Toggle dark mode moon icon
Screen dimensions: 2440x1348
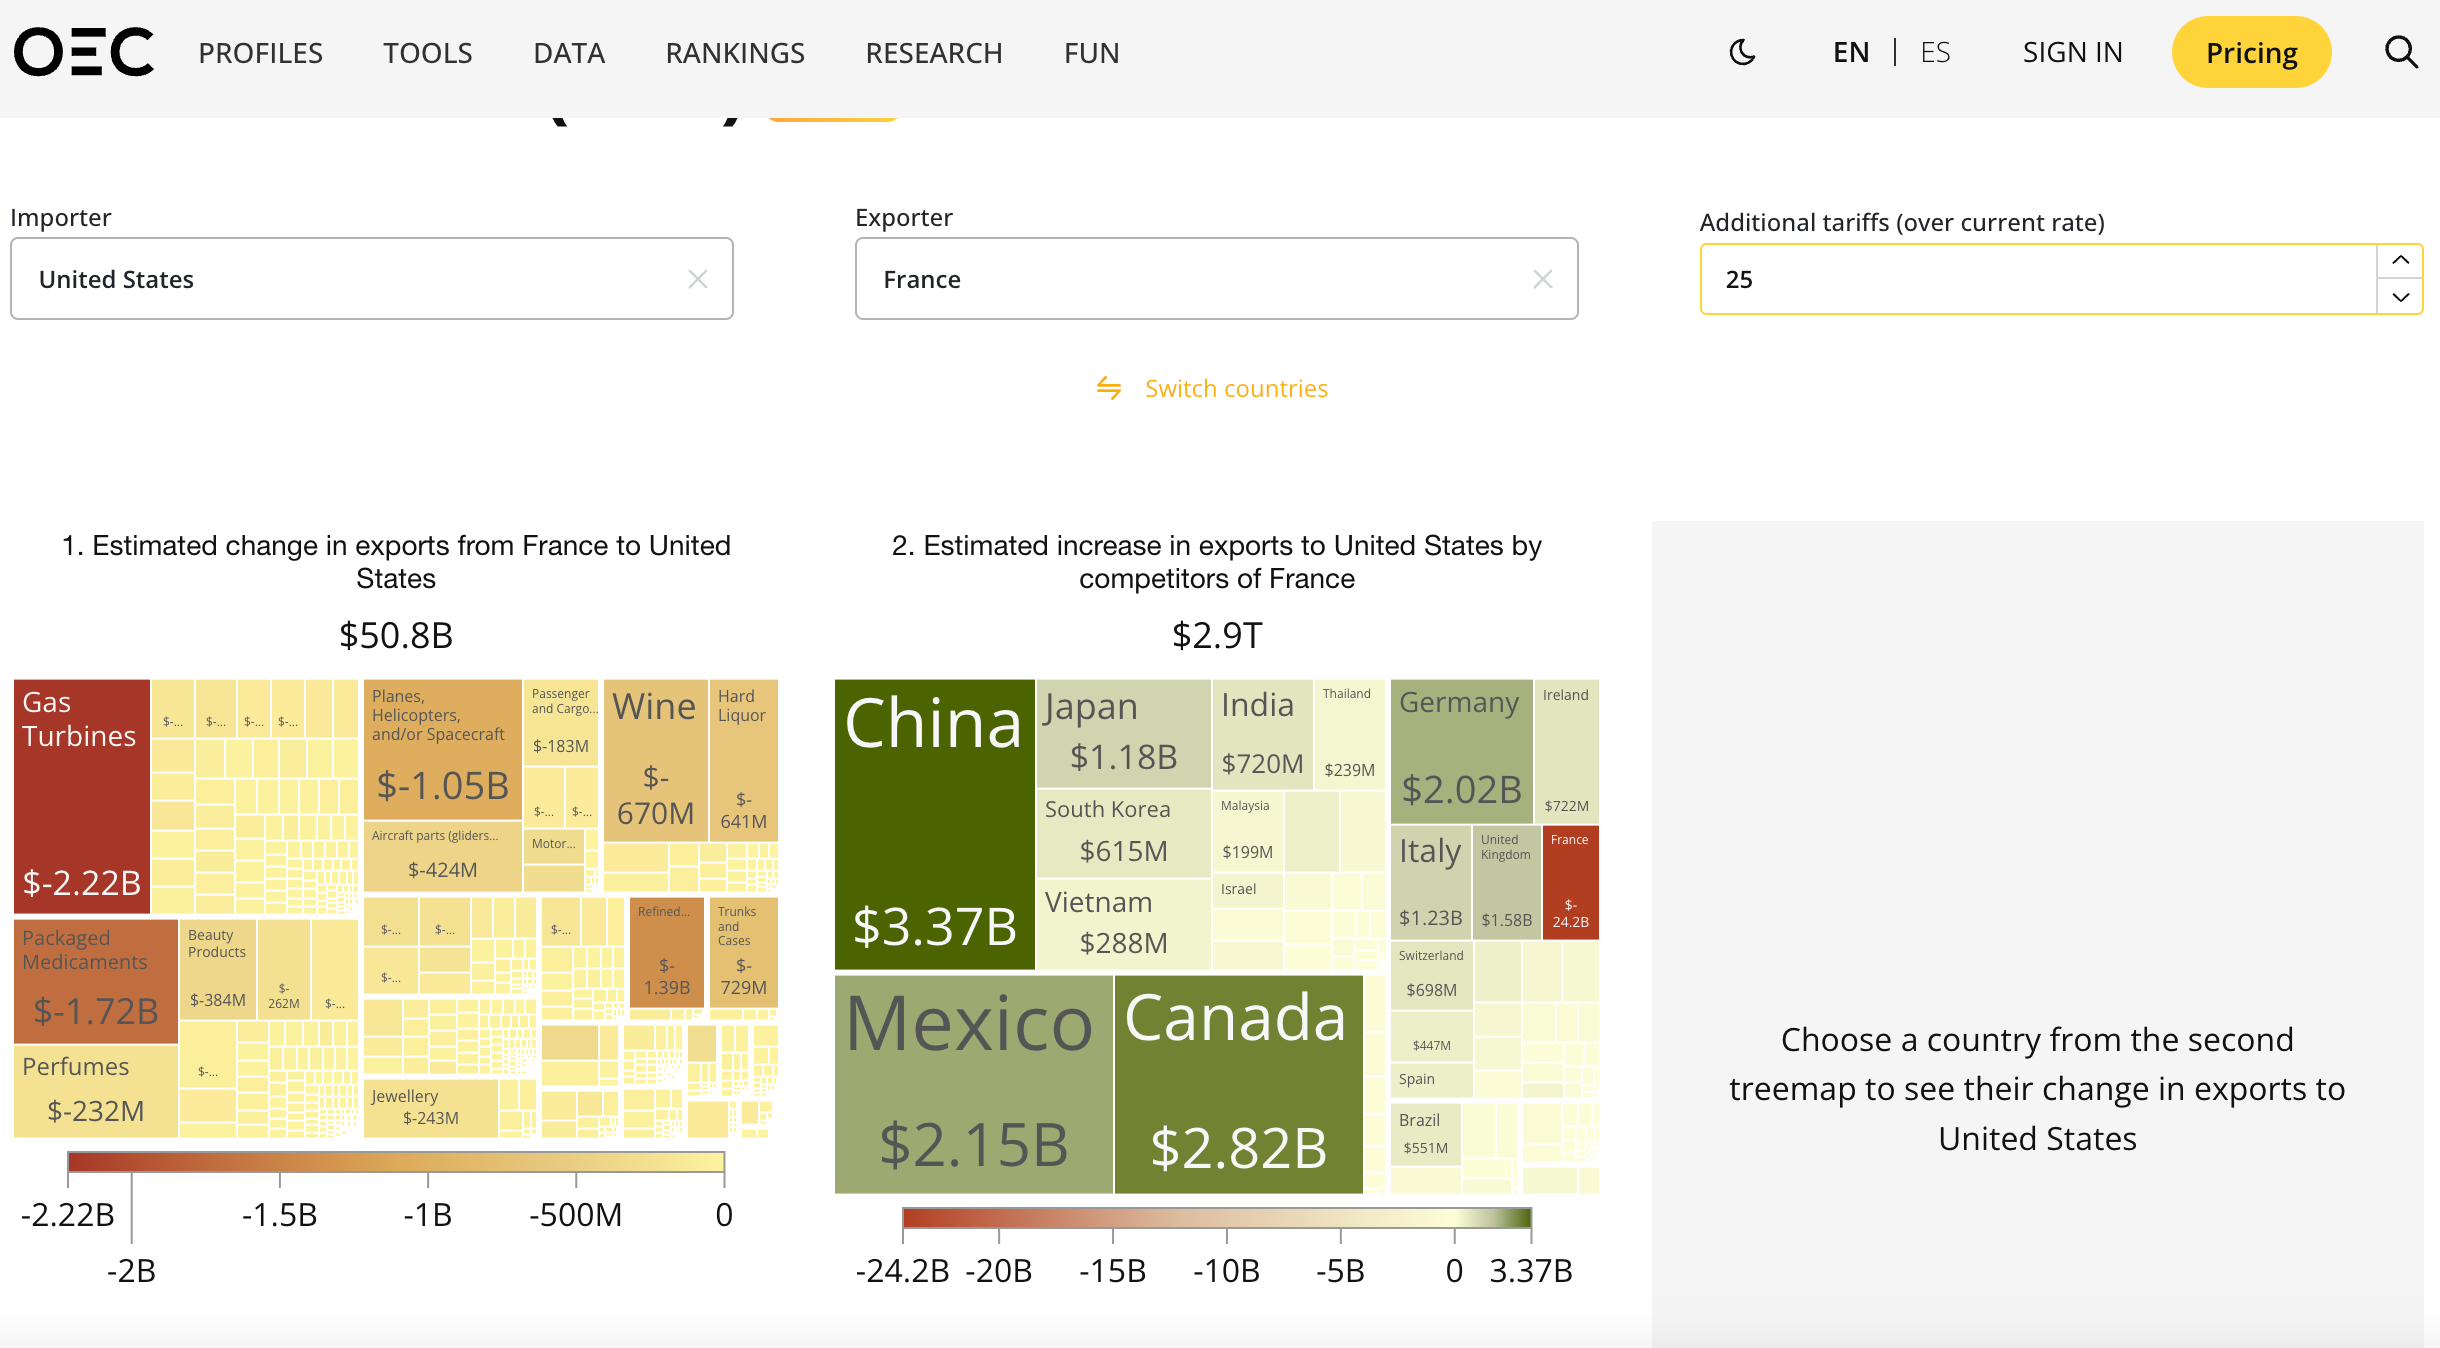pyautogui.click(x=1742, y=52)
